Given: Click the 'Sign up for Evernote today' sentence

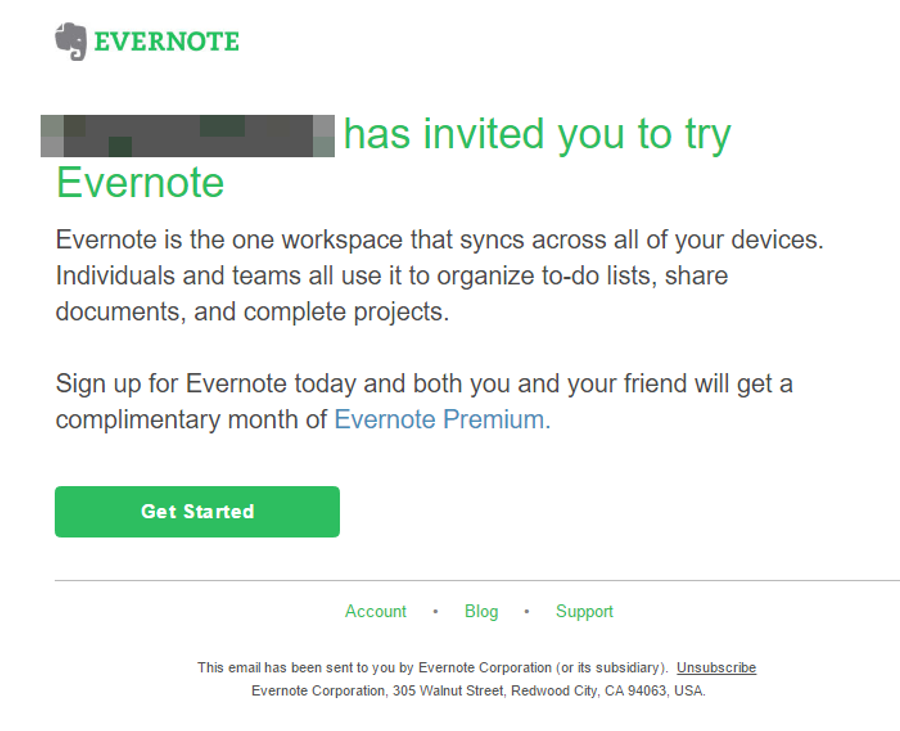Looking at the screenshot, I should pos(424,384).
